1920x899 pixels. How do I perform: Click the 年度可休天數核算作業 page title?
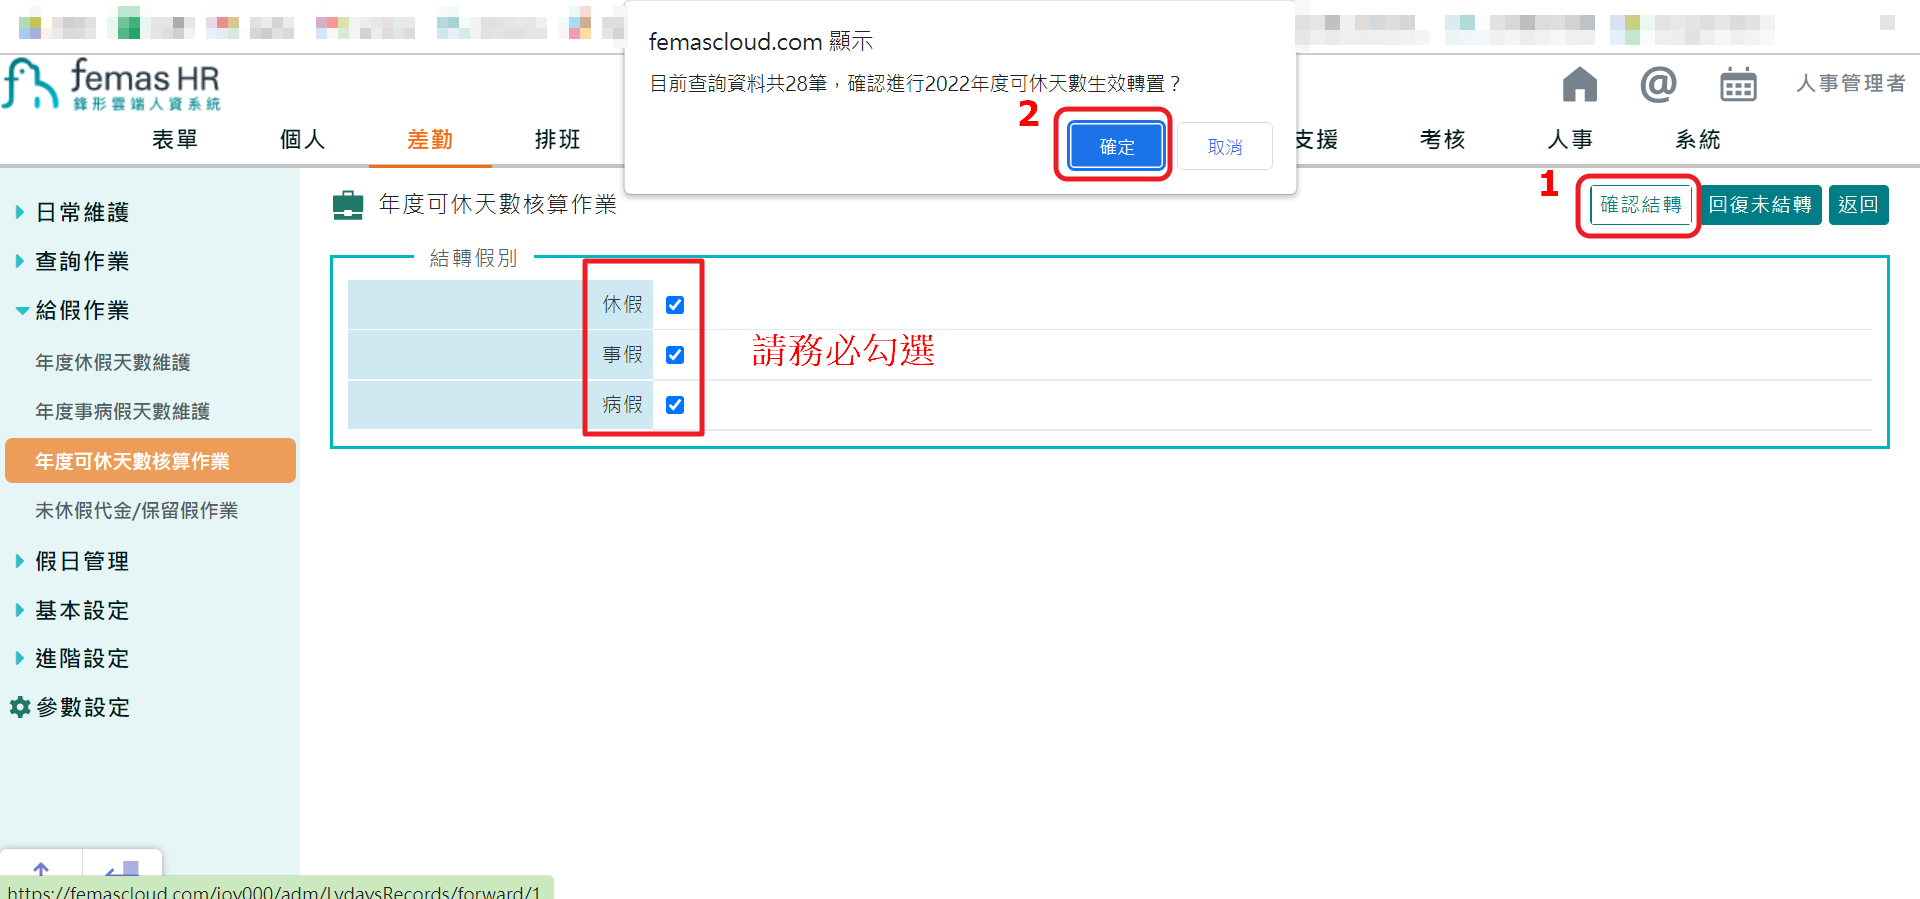click(498, 204)
